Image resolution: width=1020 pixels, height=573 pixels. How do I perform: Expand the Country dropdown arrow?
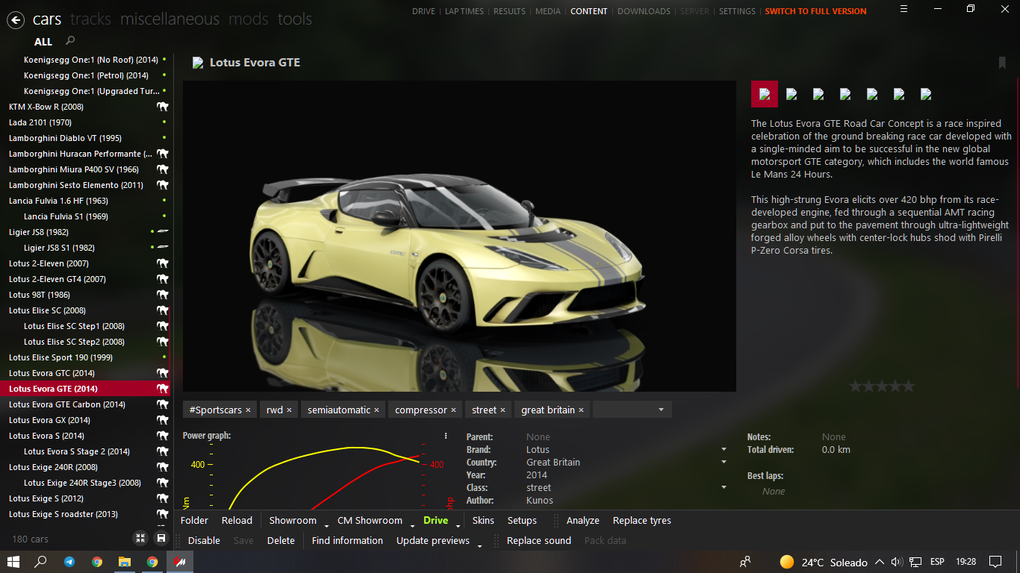[x=723, y=462]
